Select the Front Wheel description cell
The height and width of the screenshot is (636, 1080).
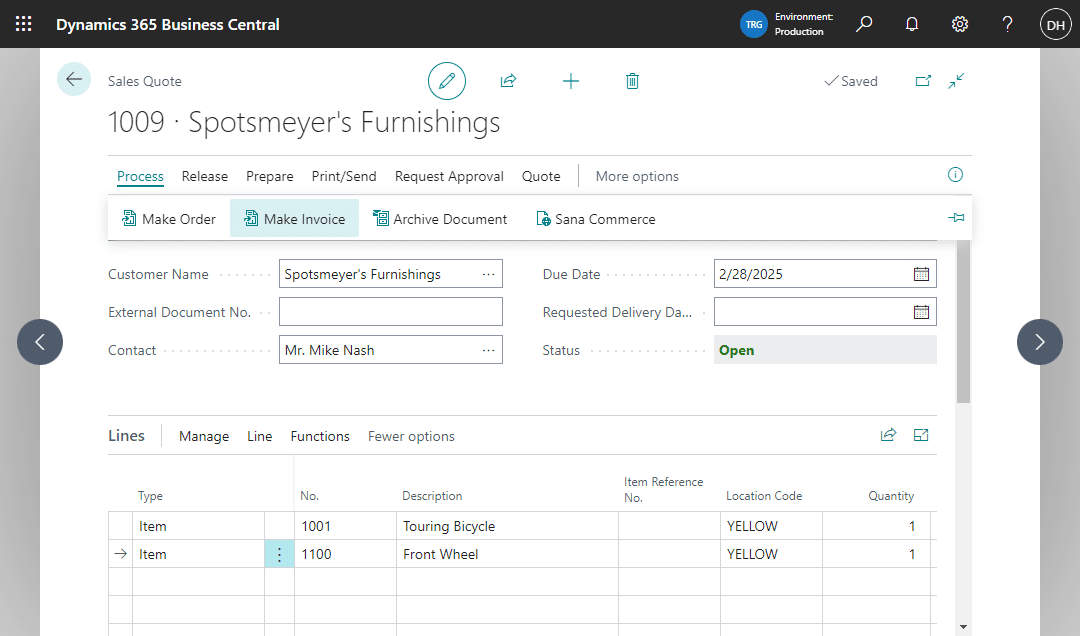tap(507, 554)
